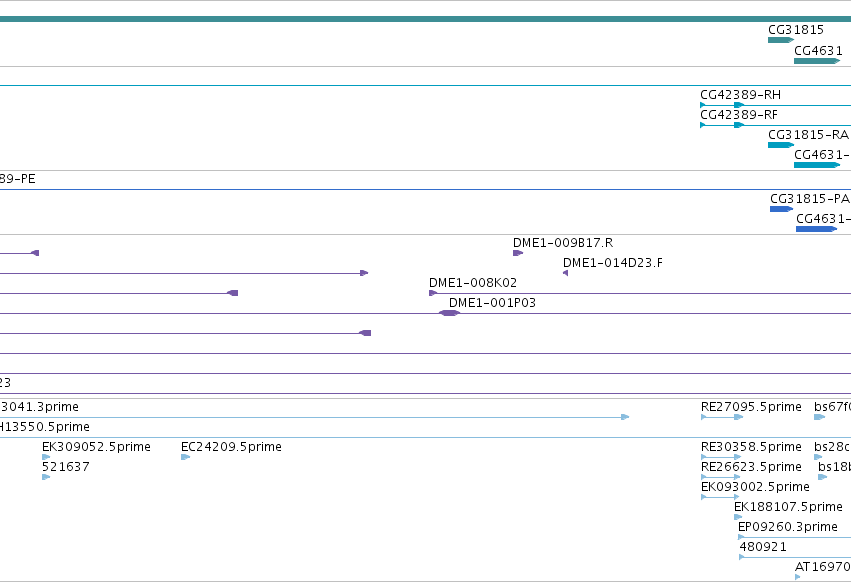851x582 pixels.
Task: Select the CG42389-RF transcript label
Action: click(739, 115)
